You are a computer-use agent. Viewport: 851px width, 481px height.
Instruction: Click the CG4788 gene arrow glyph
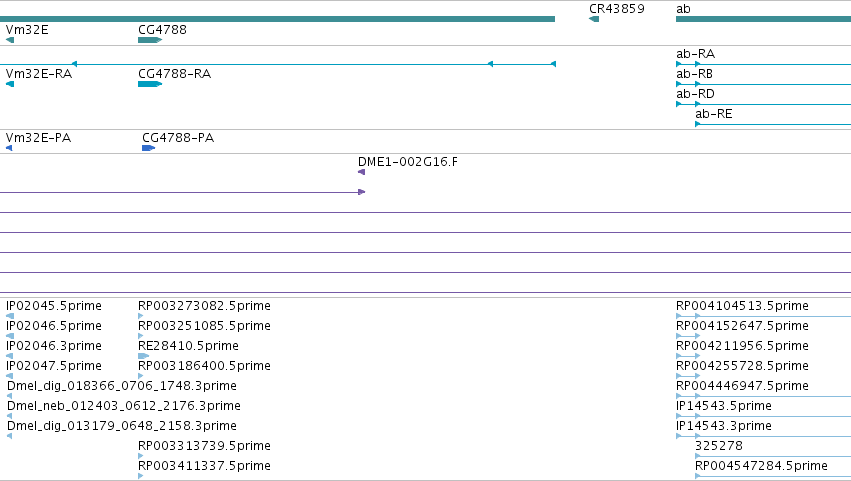coord(150,40)
